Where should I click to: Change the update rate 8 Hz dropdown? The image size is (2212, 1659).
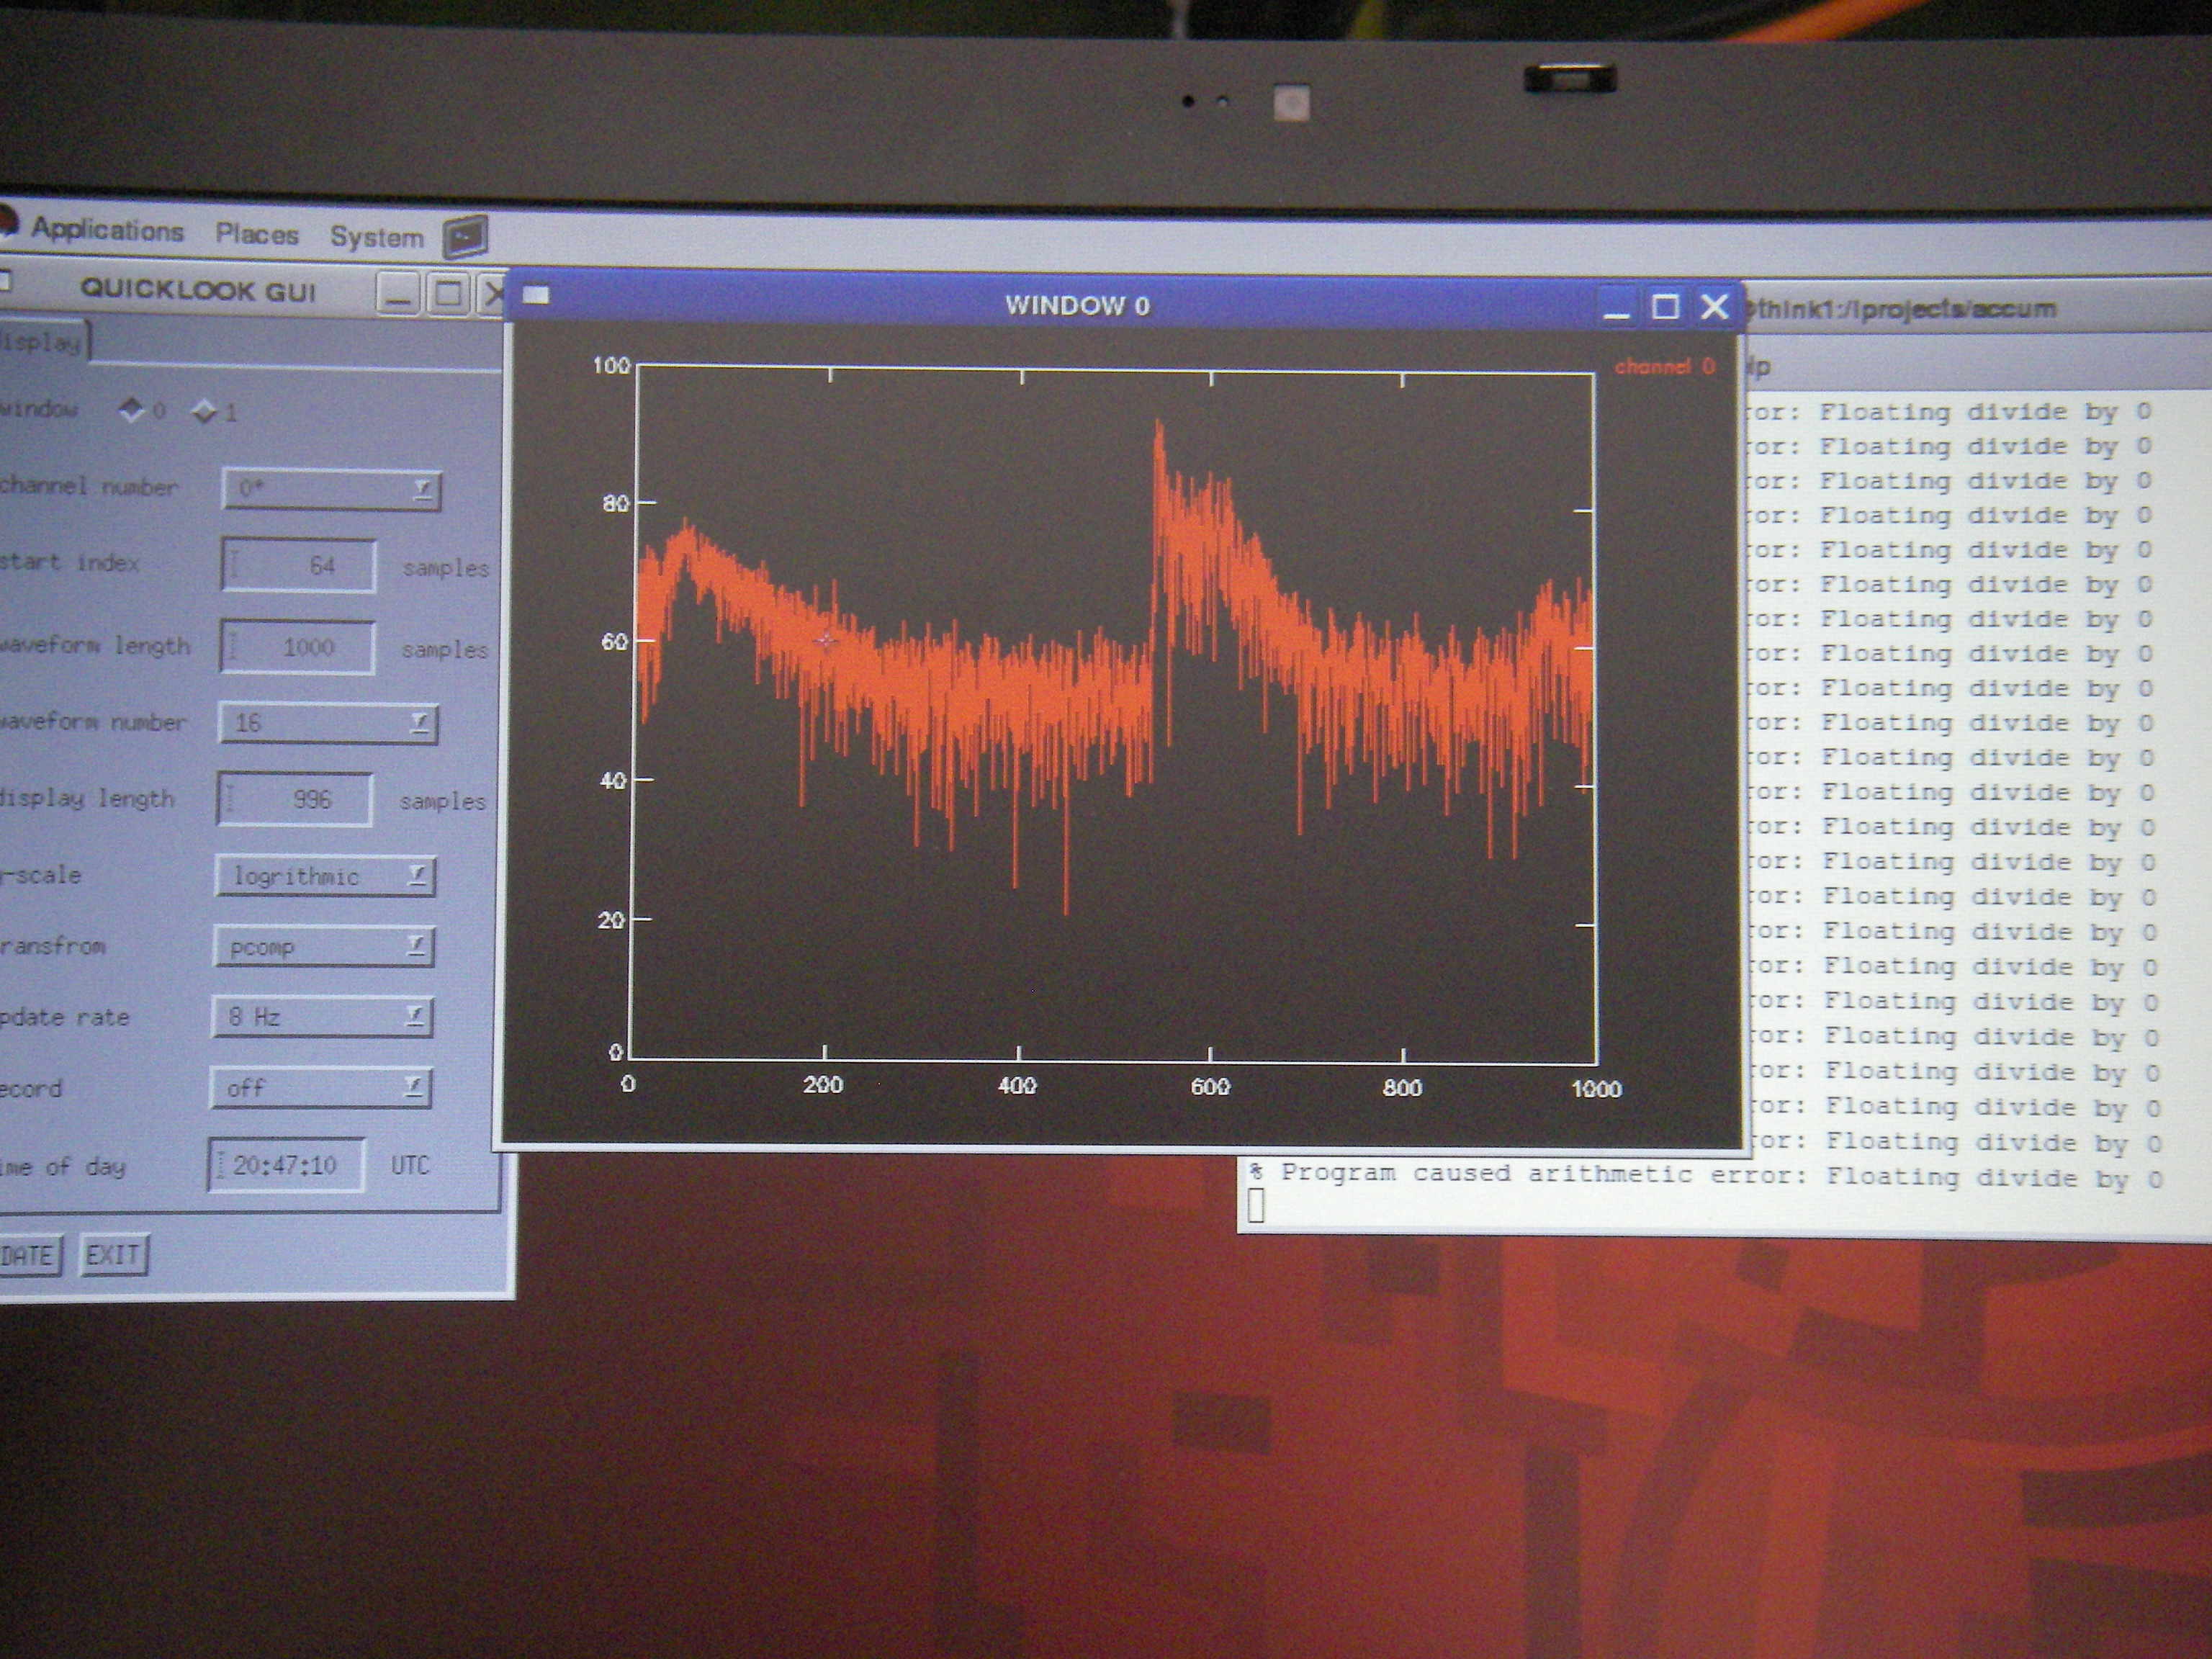[322, 1017]
